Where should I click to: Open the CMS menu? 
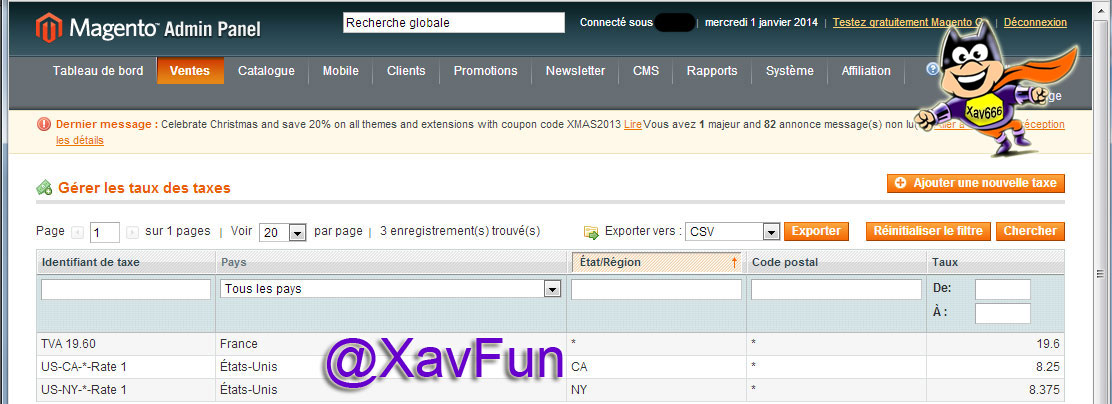646,71
